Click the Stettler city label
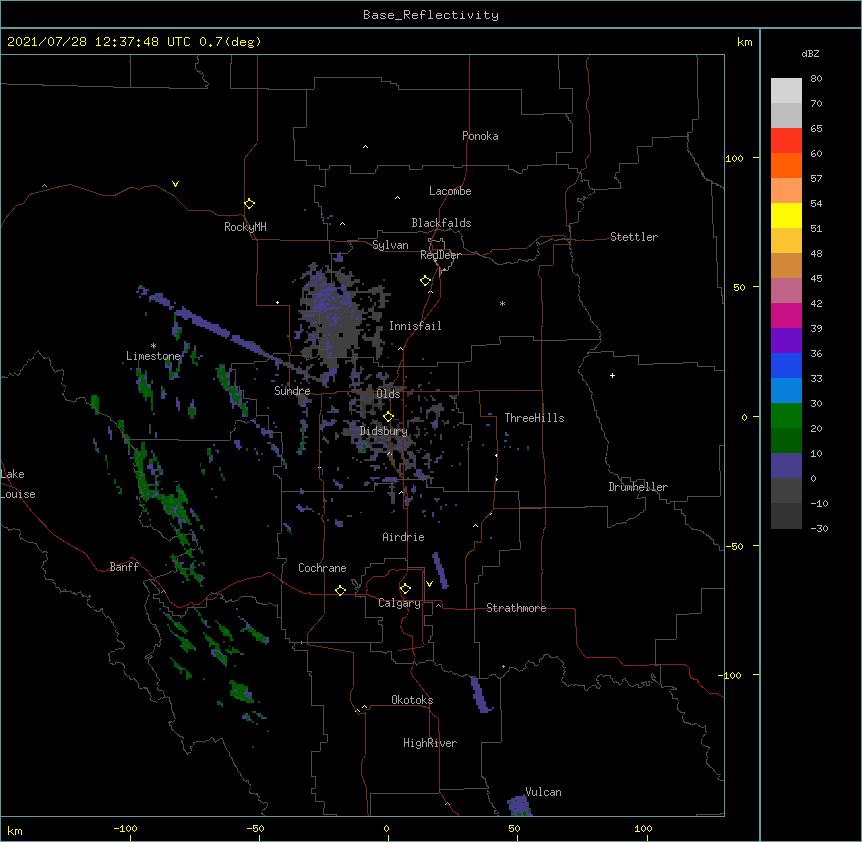 pos(634,237)
